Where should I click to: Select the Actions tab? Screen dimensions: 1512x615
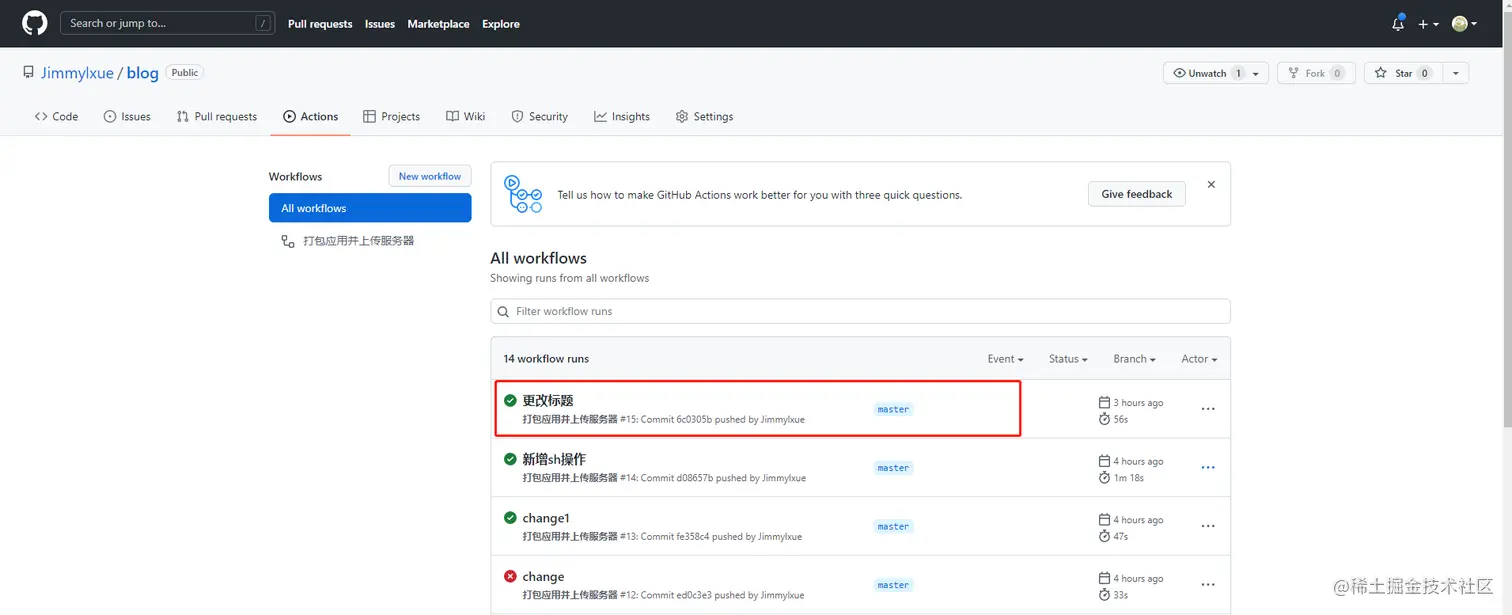pyautogui.click(x=311, y=116)
